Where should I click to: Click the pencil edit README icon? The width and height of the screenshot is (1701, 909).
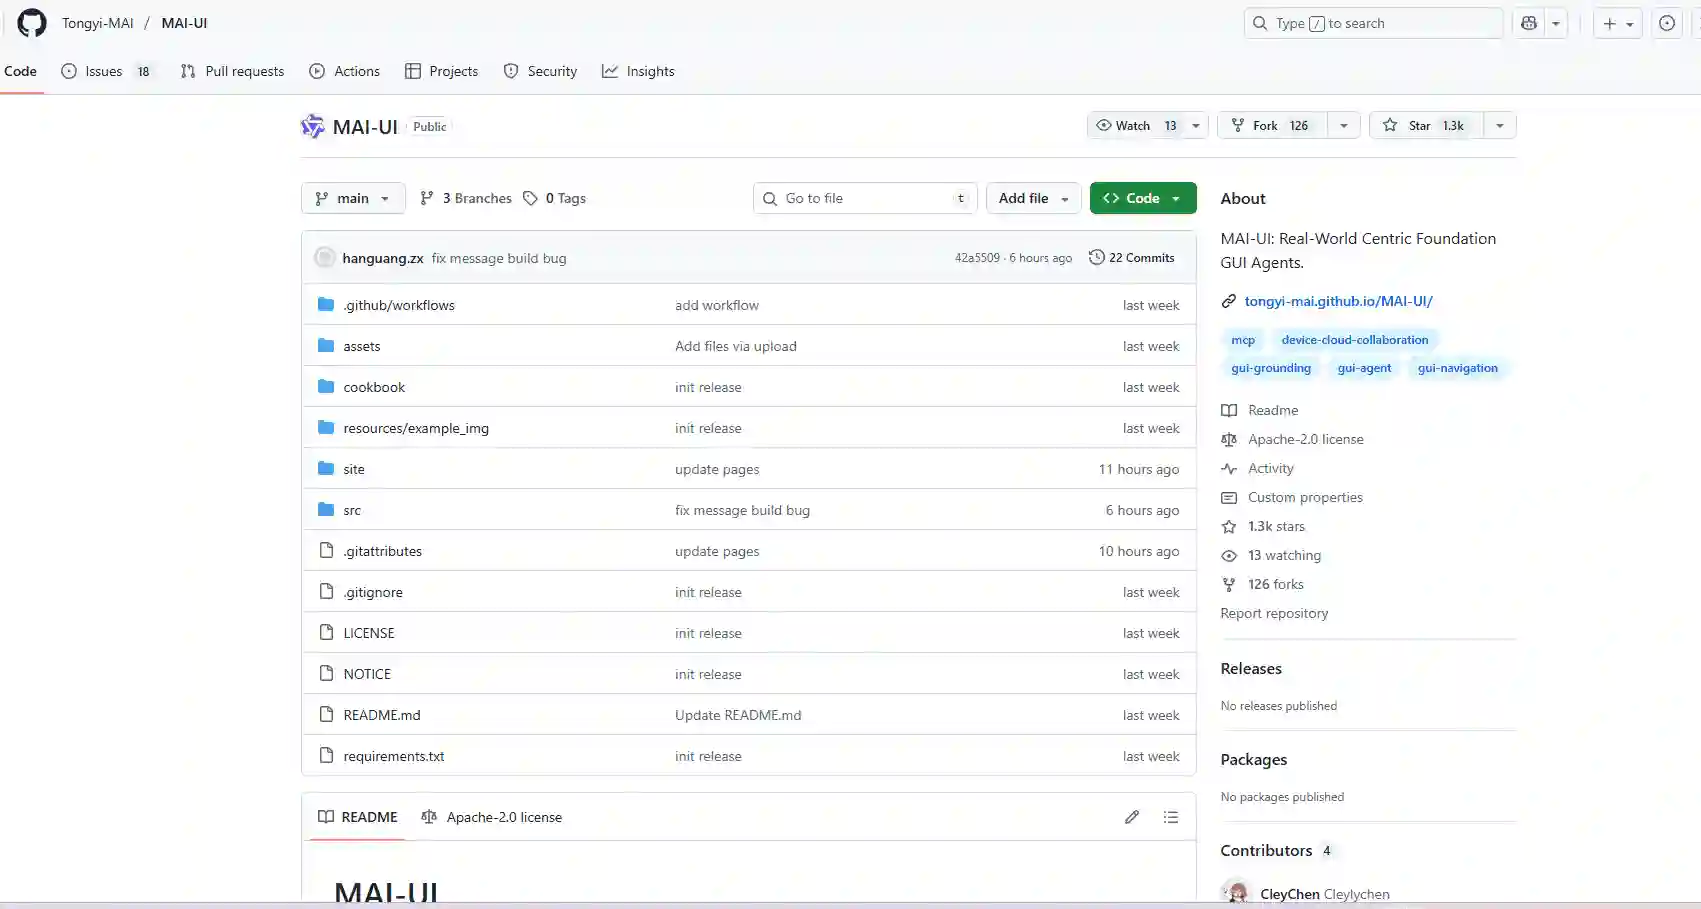pyautogui.click(x=1131, y=817)
